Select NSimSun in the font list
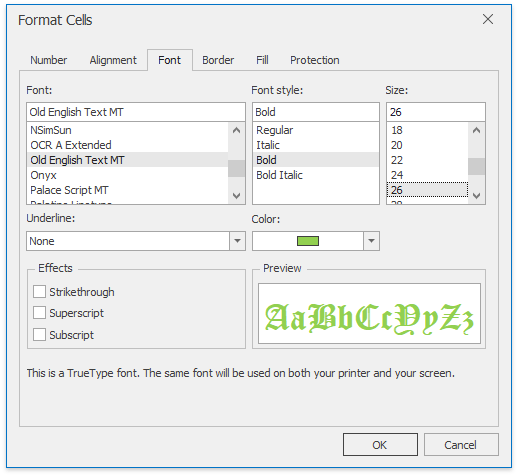This screenshot has height=476, width=518. 128,130
